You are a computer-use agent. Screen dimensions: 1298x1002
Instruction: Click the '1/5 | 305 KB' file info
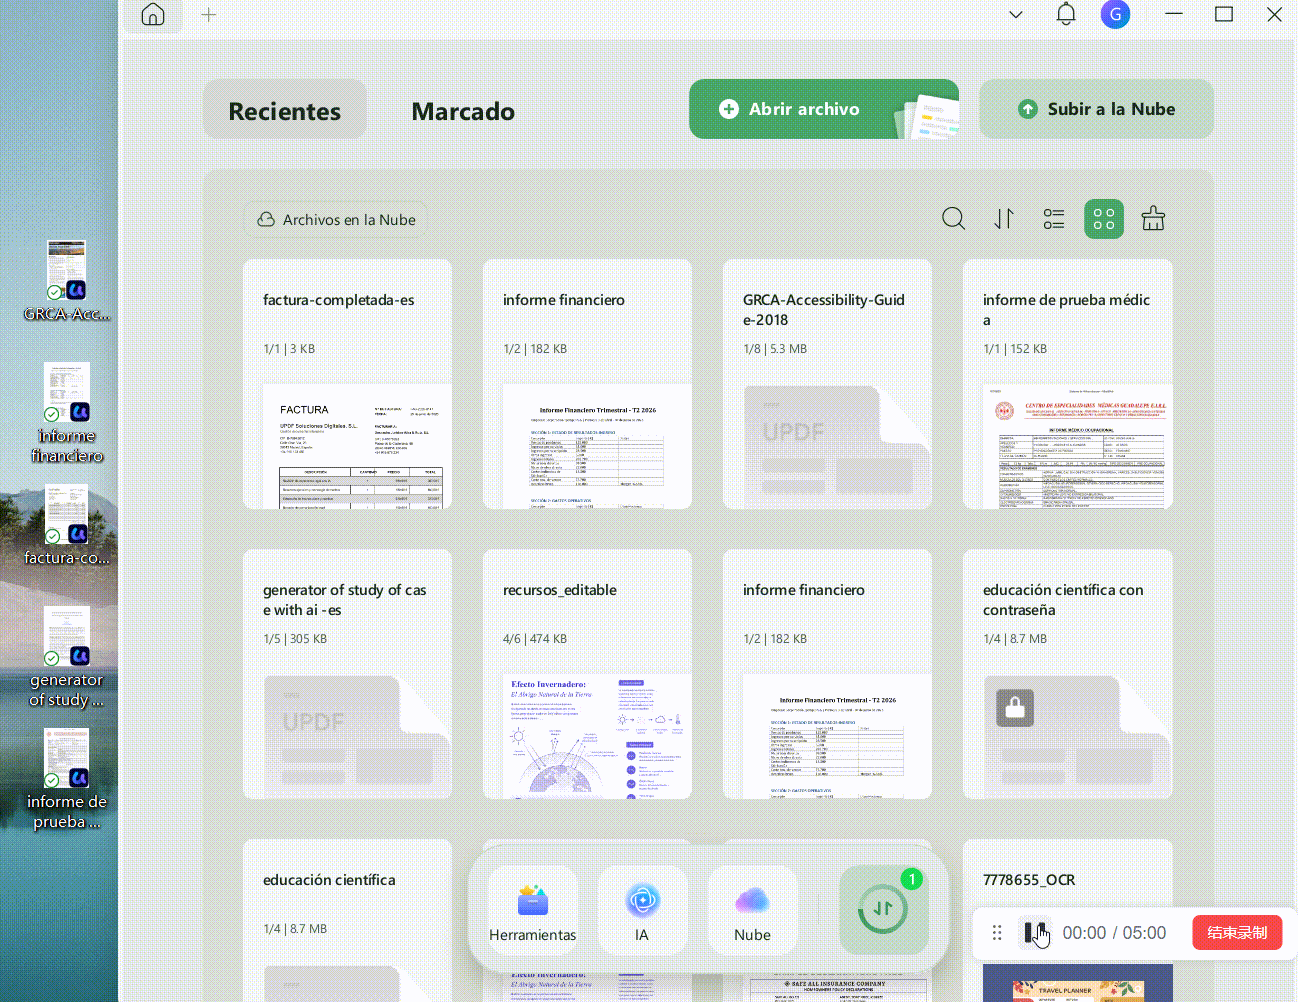tap(295, 639)
